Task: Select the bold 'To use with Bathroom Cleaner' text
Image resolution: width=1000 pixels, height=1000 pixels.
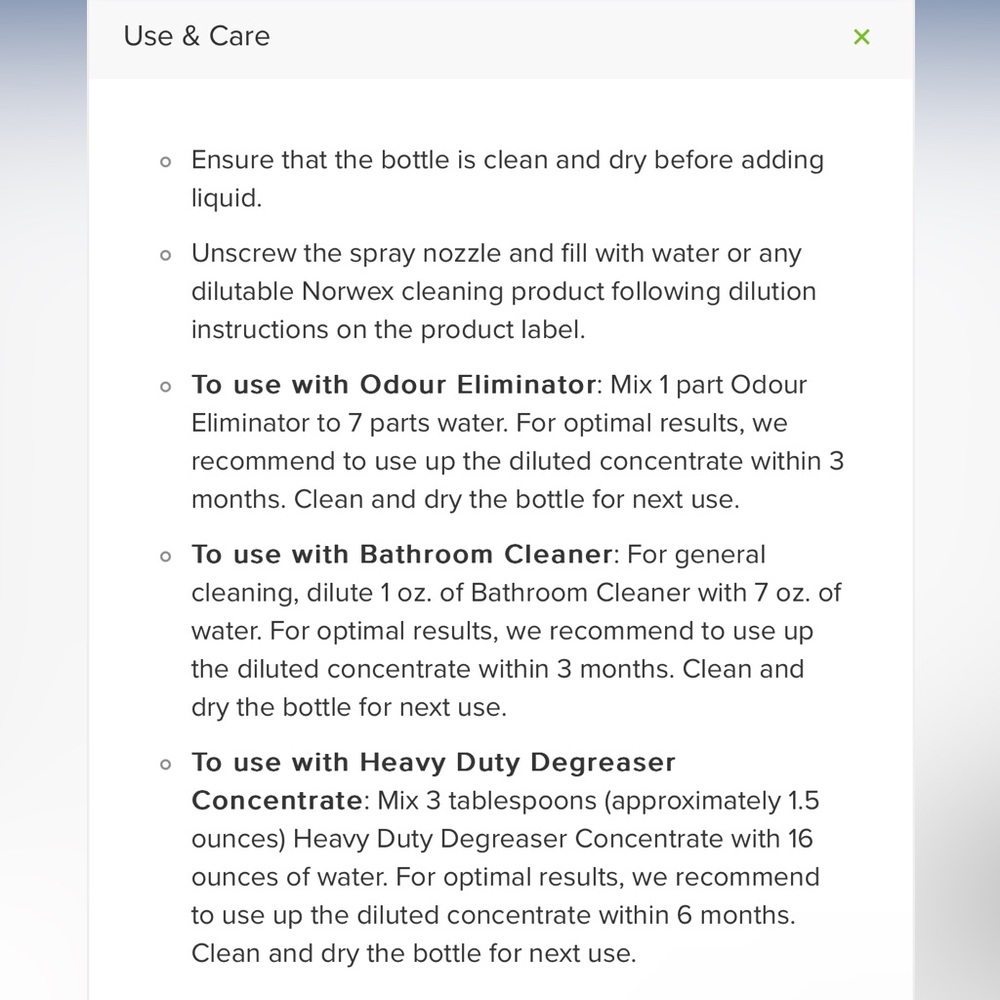Action: (402, 554)
